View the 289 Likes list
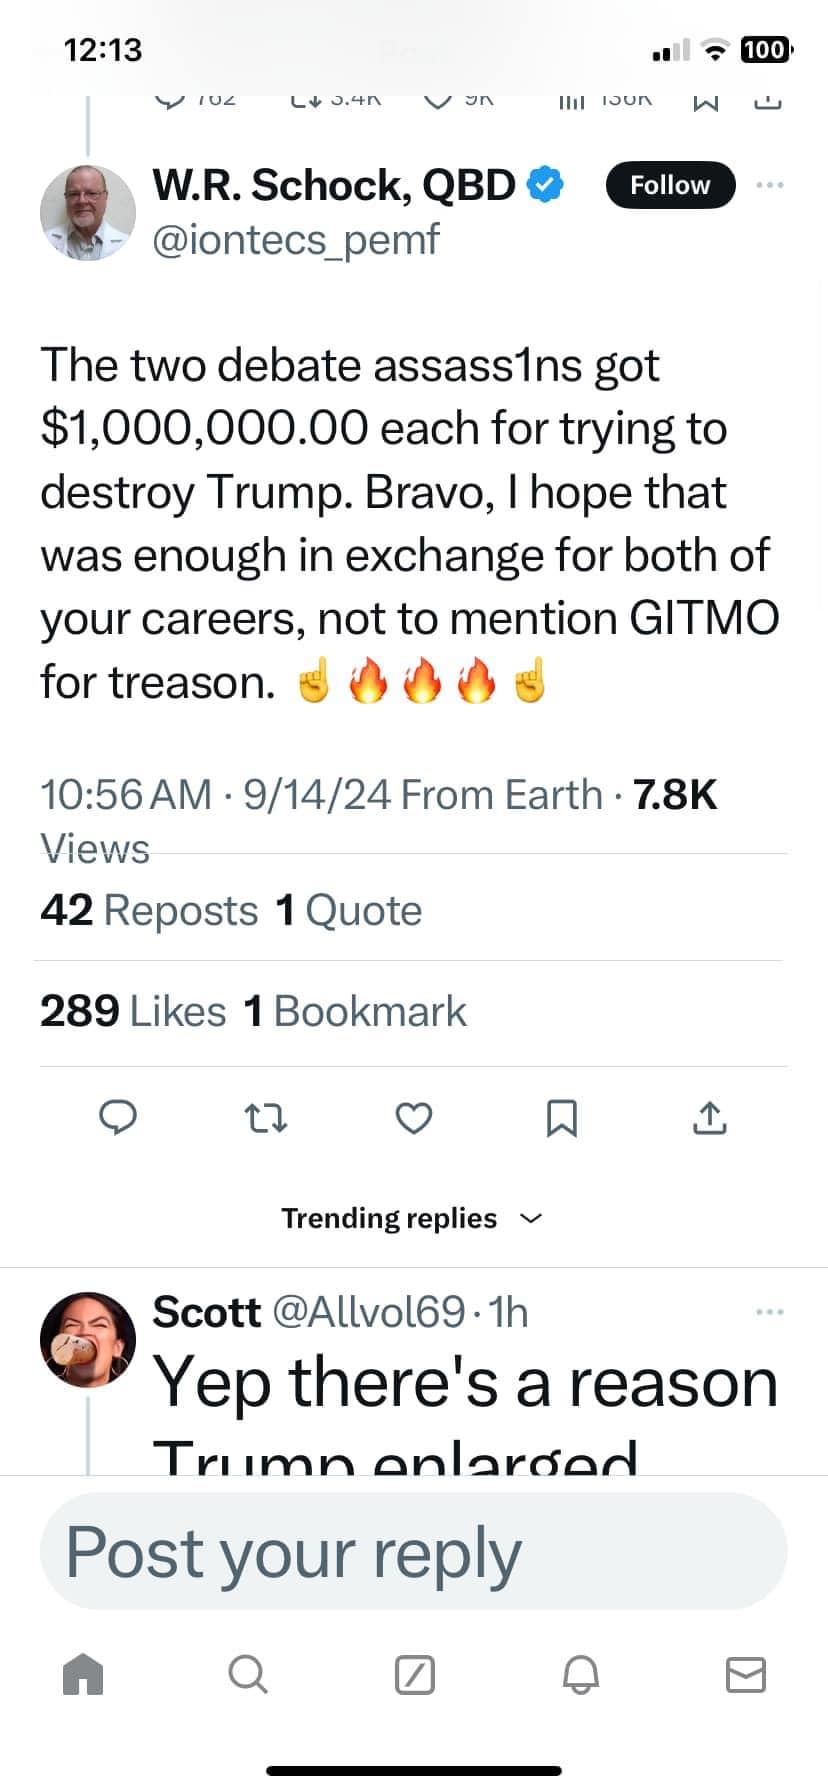Image resolution: width=828 pixels, height=1792 pixels. coord(133,1011)
